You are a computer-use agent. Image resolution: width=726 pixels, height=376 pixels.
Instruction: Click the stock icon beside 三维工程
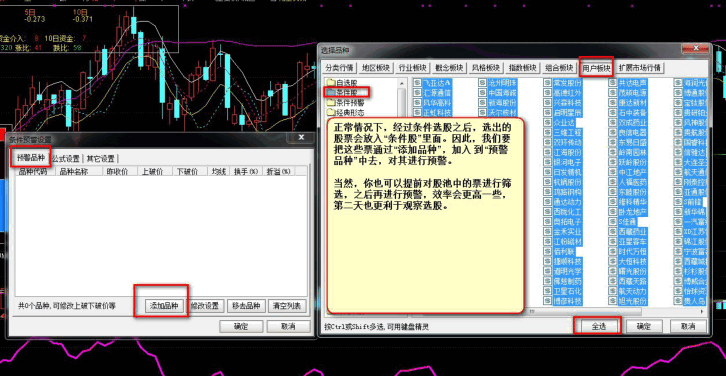548,132
